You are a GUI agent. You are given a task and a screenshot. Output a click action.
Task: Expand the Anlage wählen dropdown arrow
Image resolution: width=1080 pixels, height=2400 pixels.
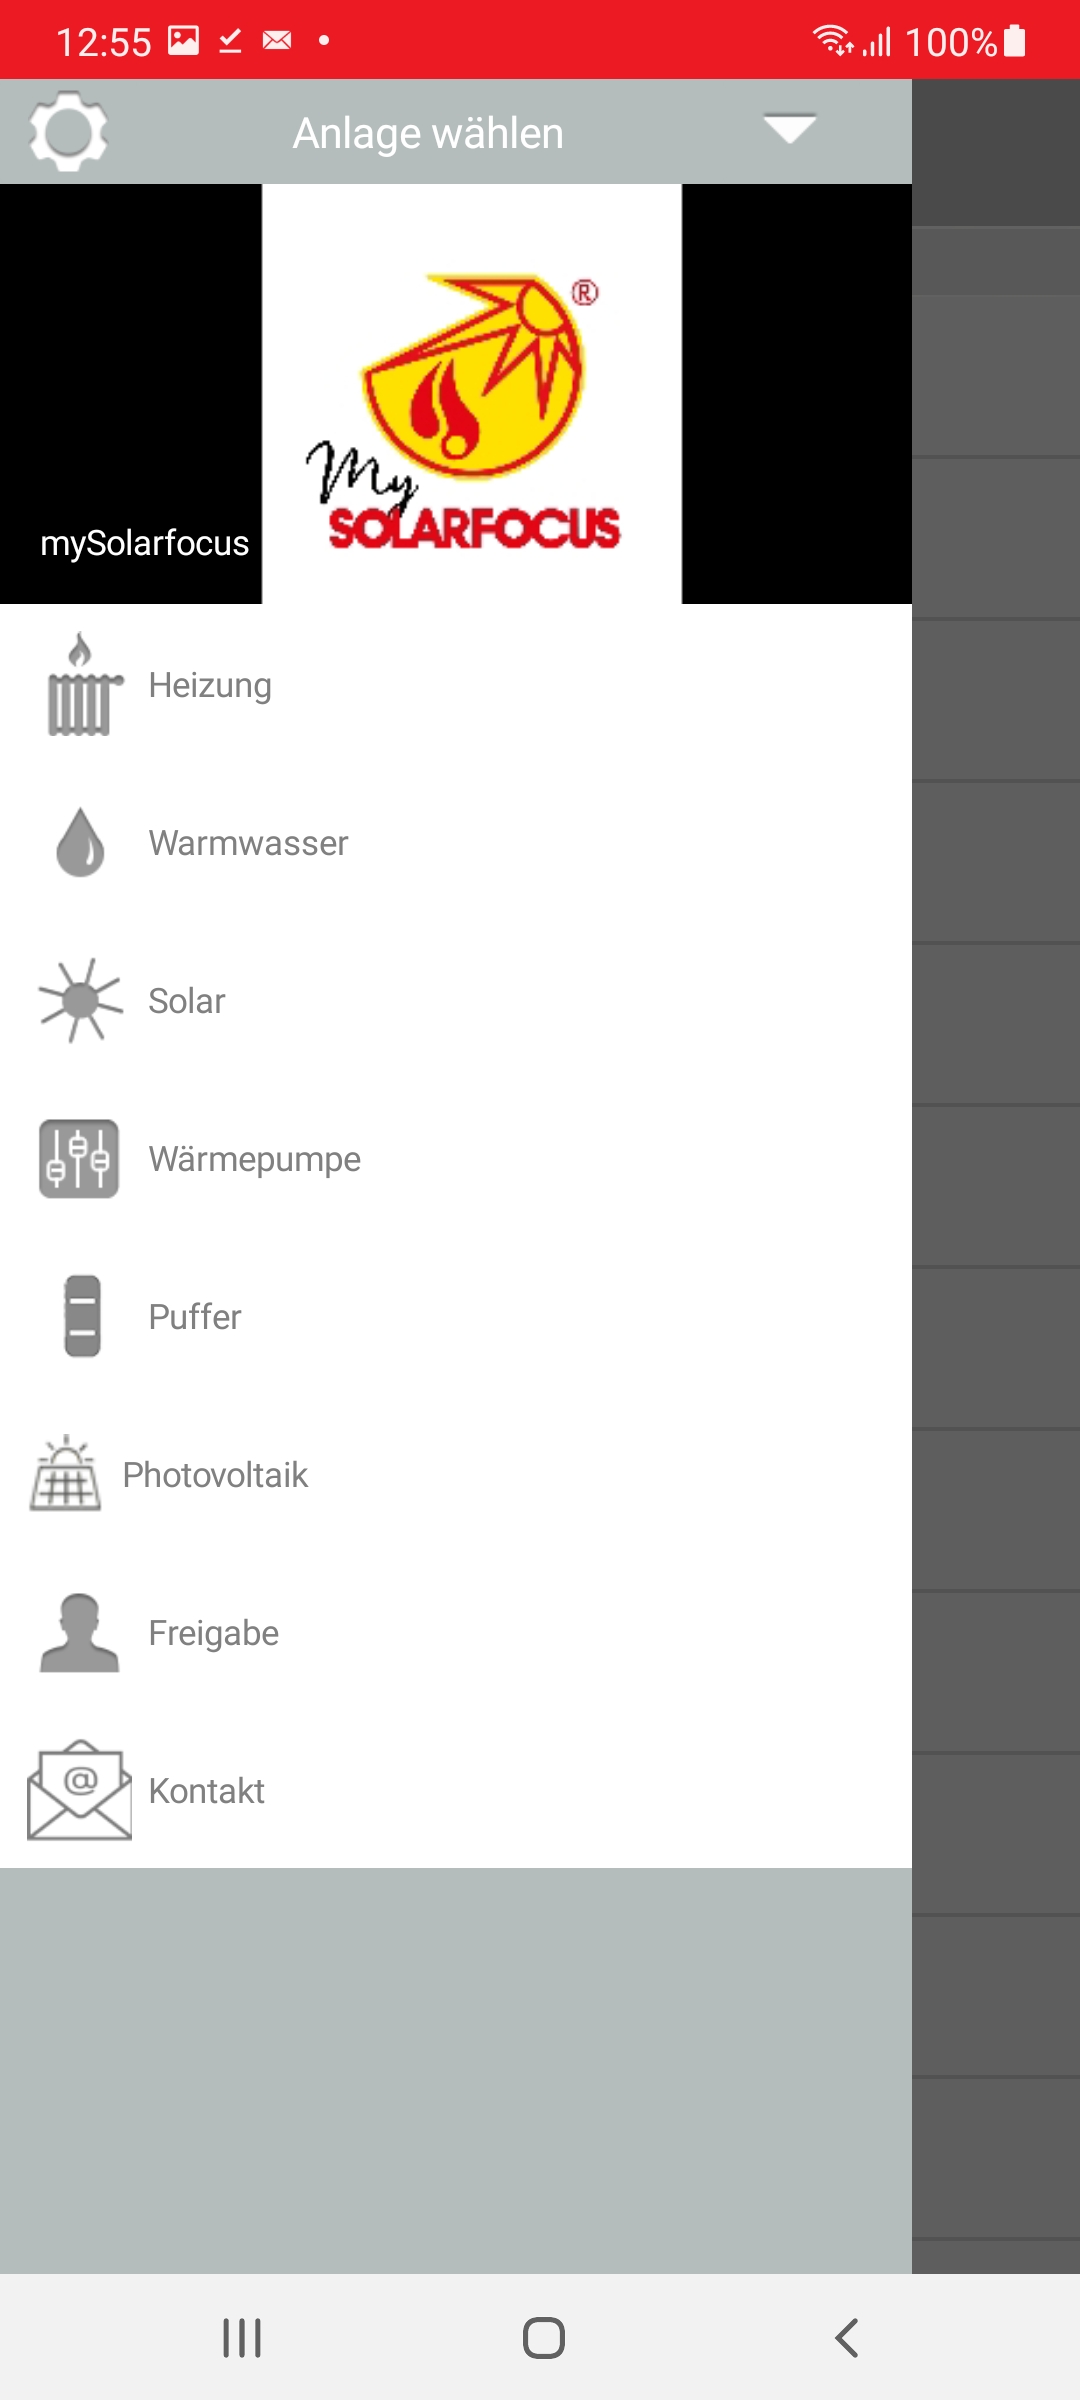pos(790,129)
